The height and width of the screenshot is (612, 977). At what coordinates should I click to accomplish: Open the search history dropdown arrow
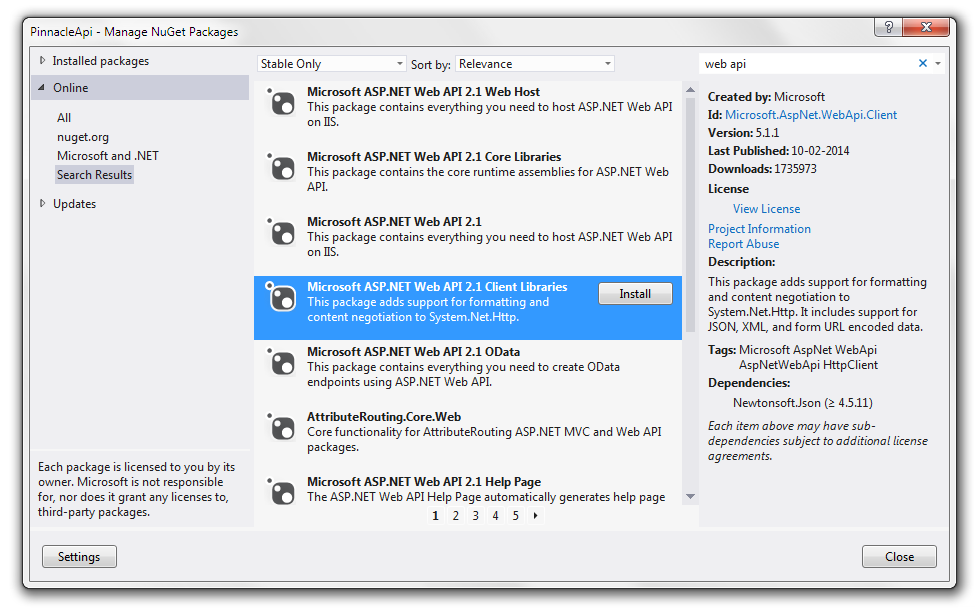[x=938, y=63]
